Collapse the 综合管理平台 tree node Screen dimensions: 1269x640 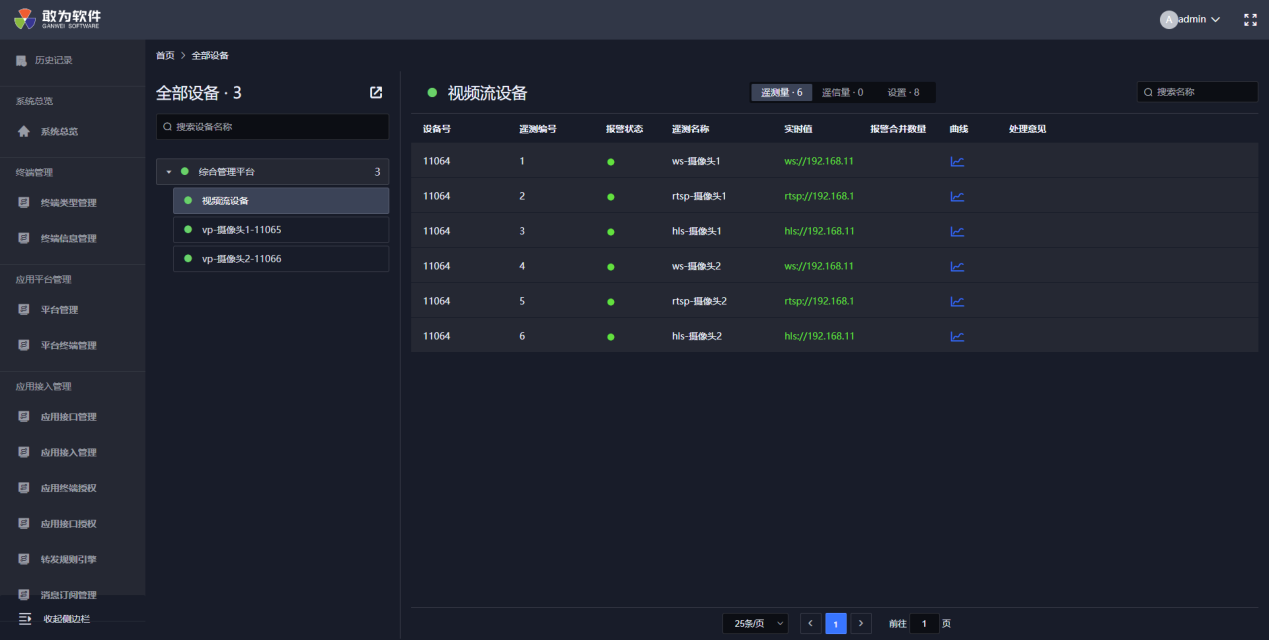coord(169,172)
